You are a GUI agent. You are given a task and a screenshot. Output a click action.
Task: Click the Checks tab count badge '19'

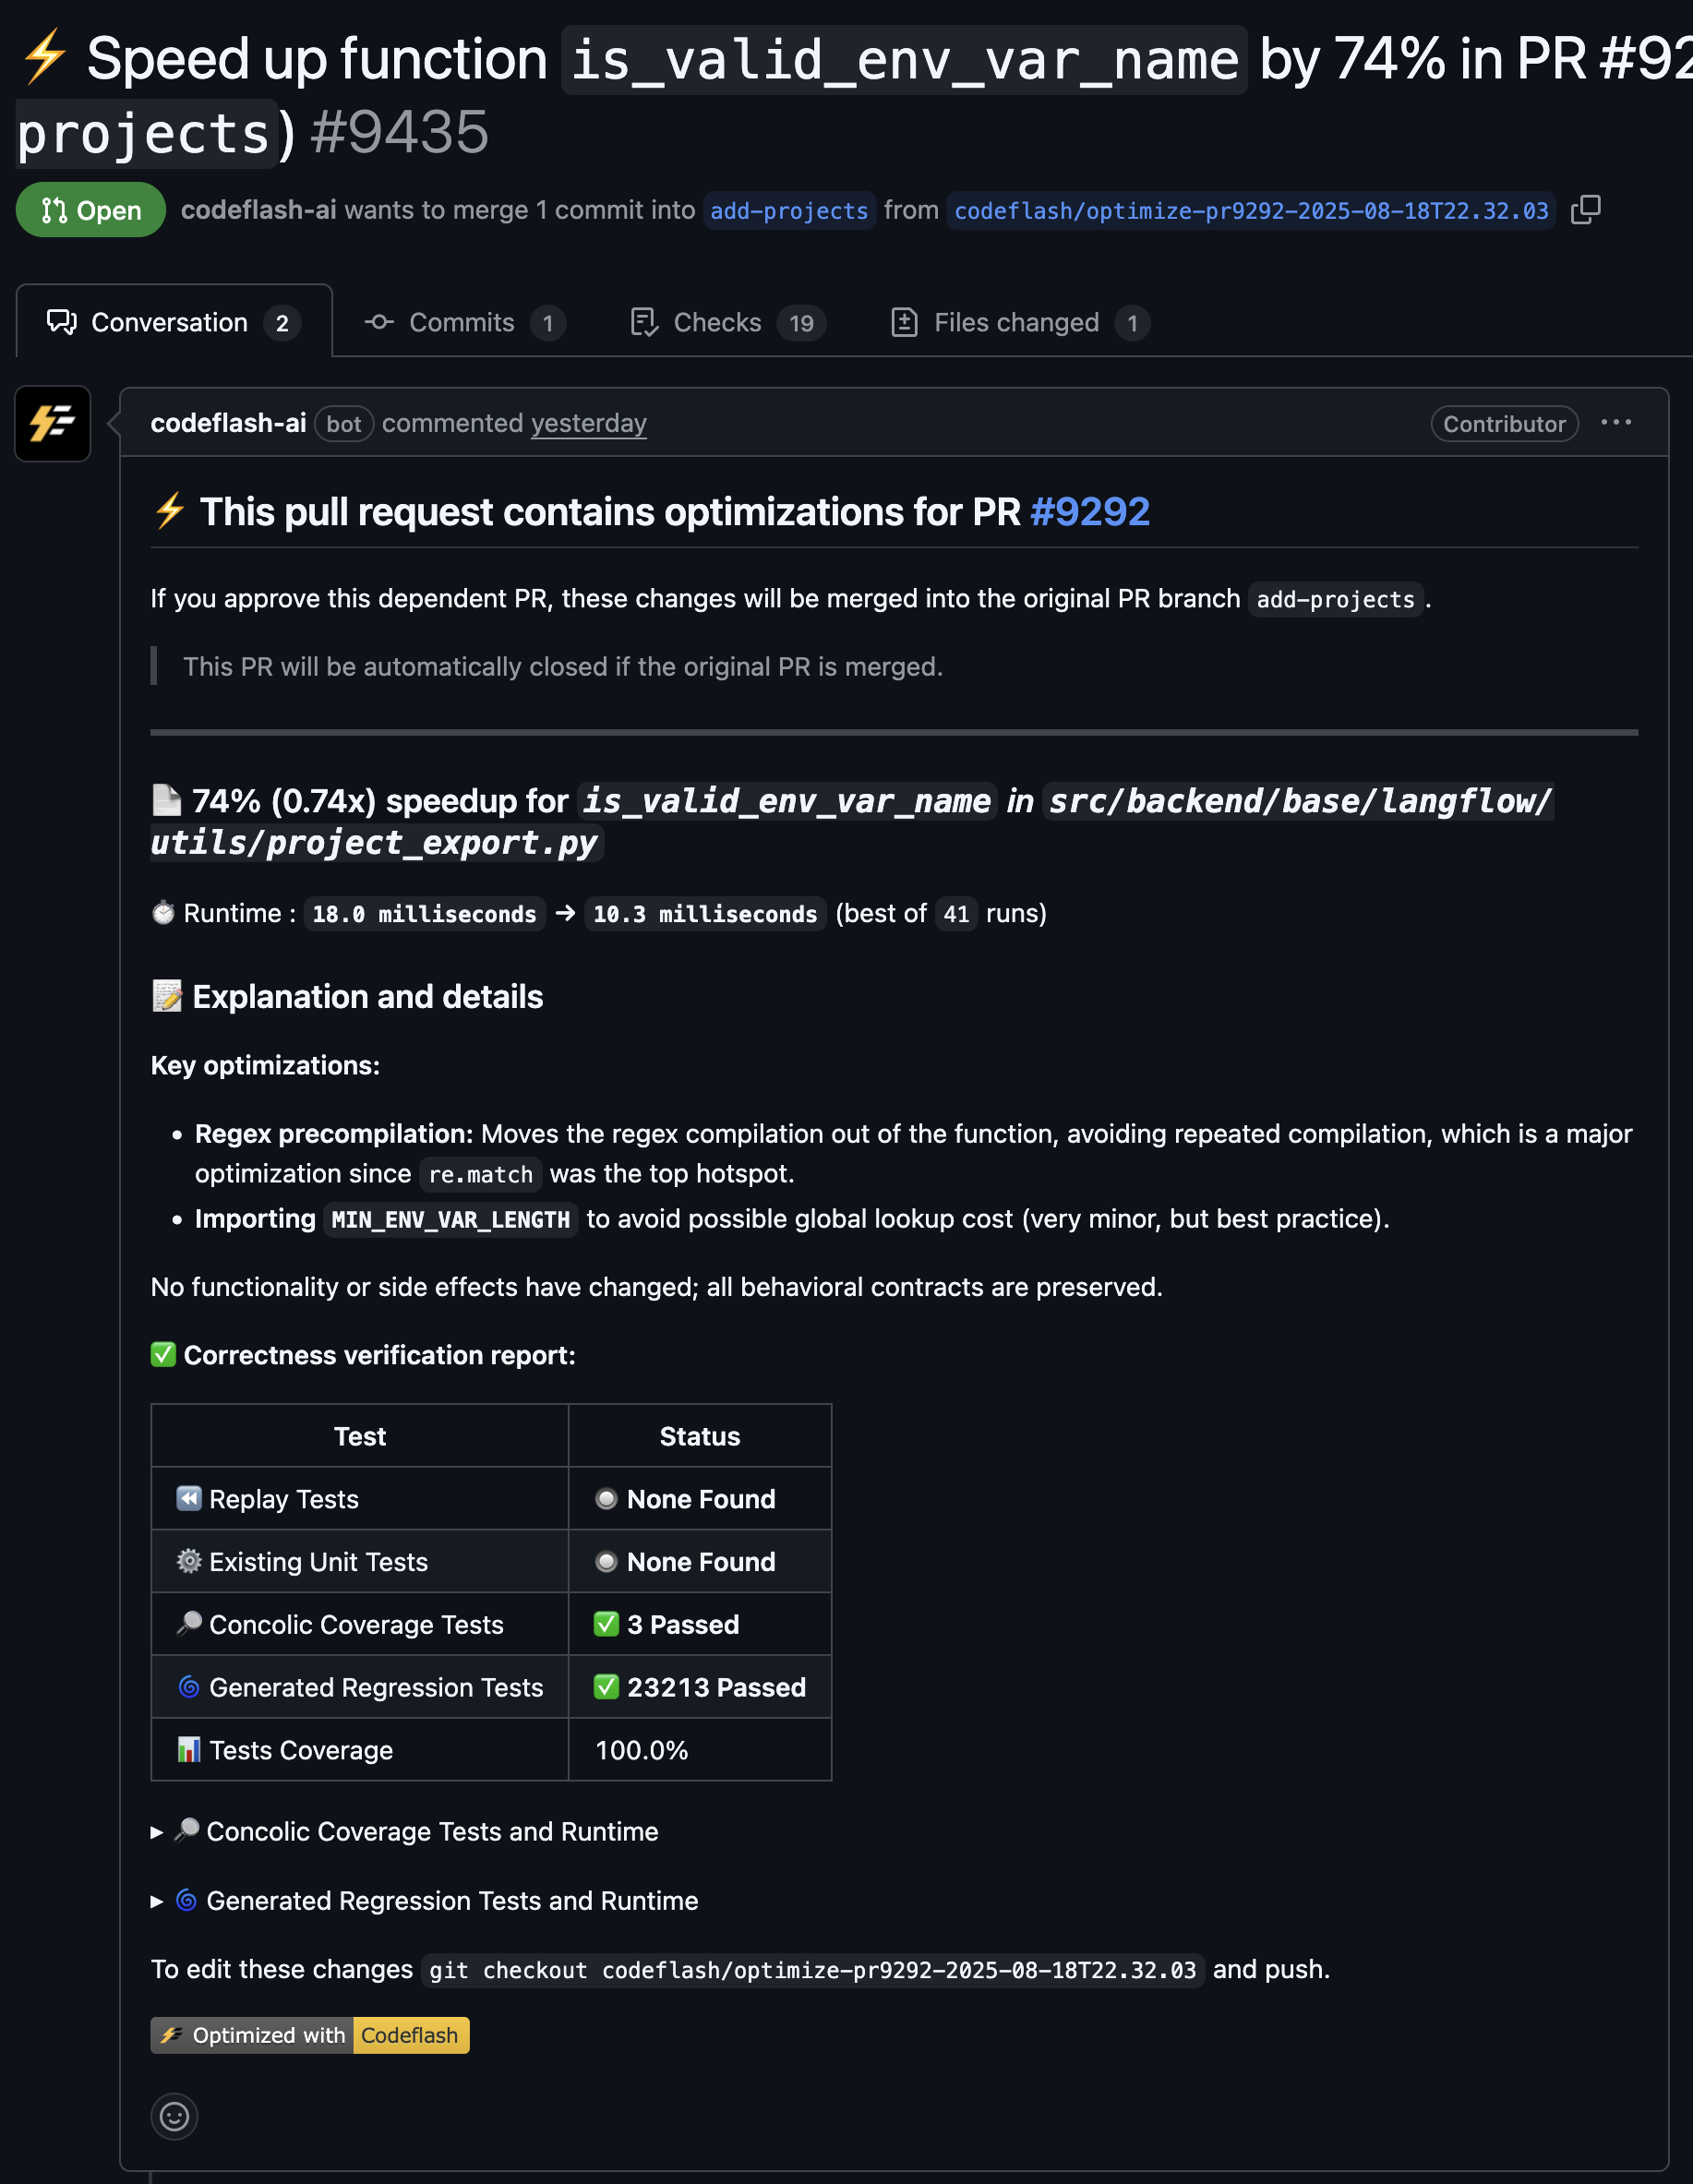coord(801,323)
